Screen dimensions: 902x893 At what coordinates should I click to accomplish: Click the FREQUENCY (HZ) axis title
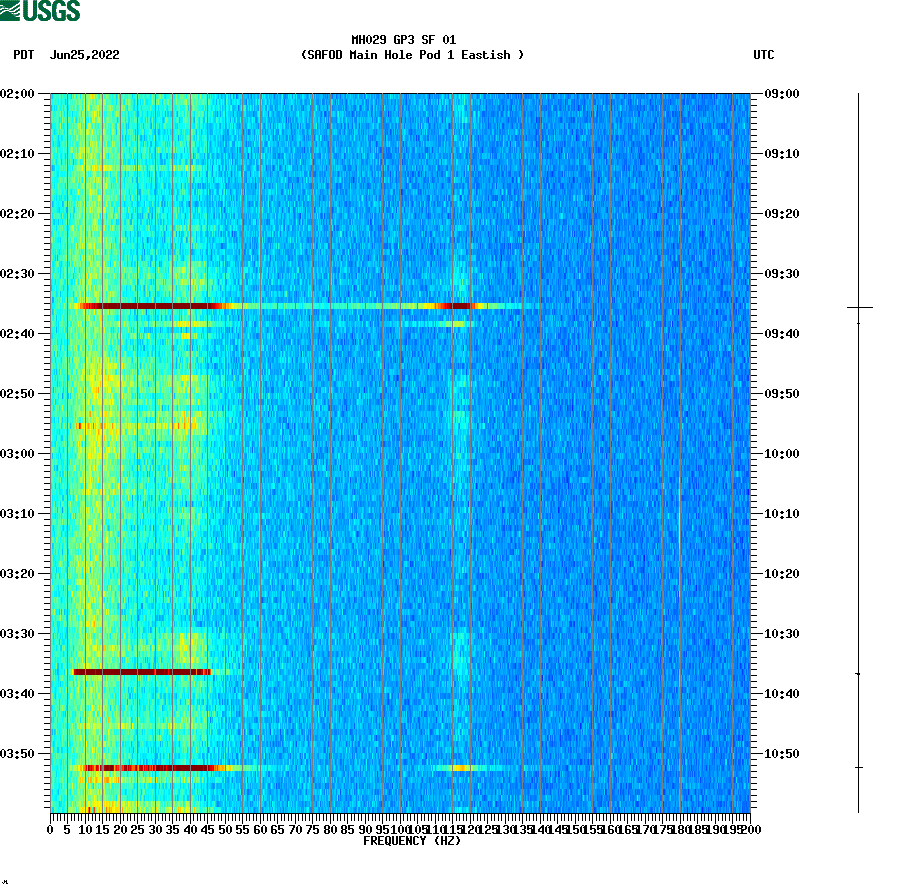[x=414, y=840]
